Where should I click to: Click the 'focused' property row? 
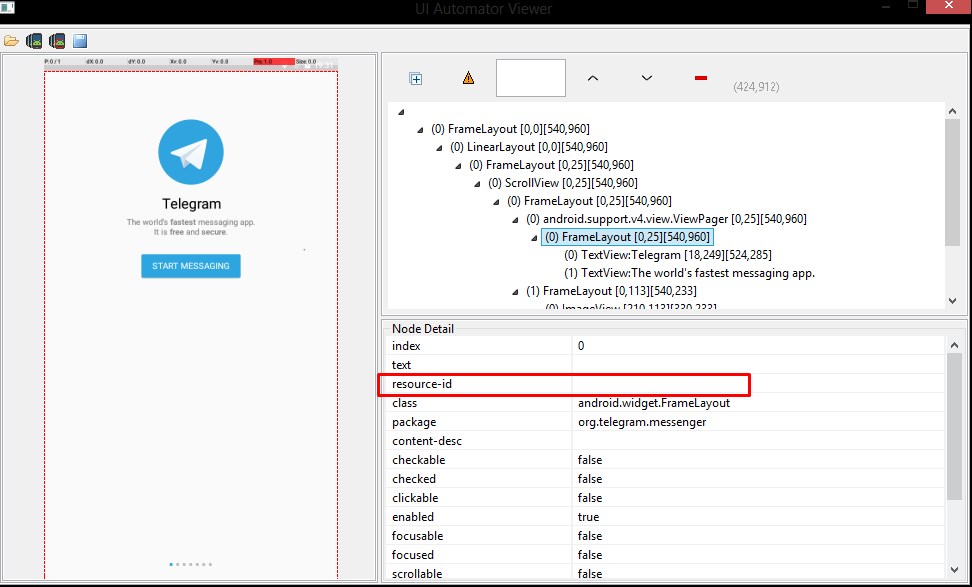pos(666,555)
